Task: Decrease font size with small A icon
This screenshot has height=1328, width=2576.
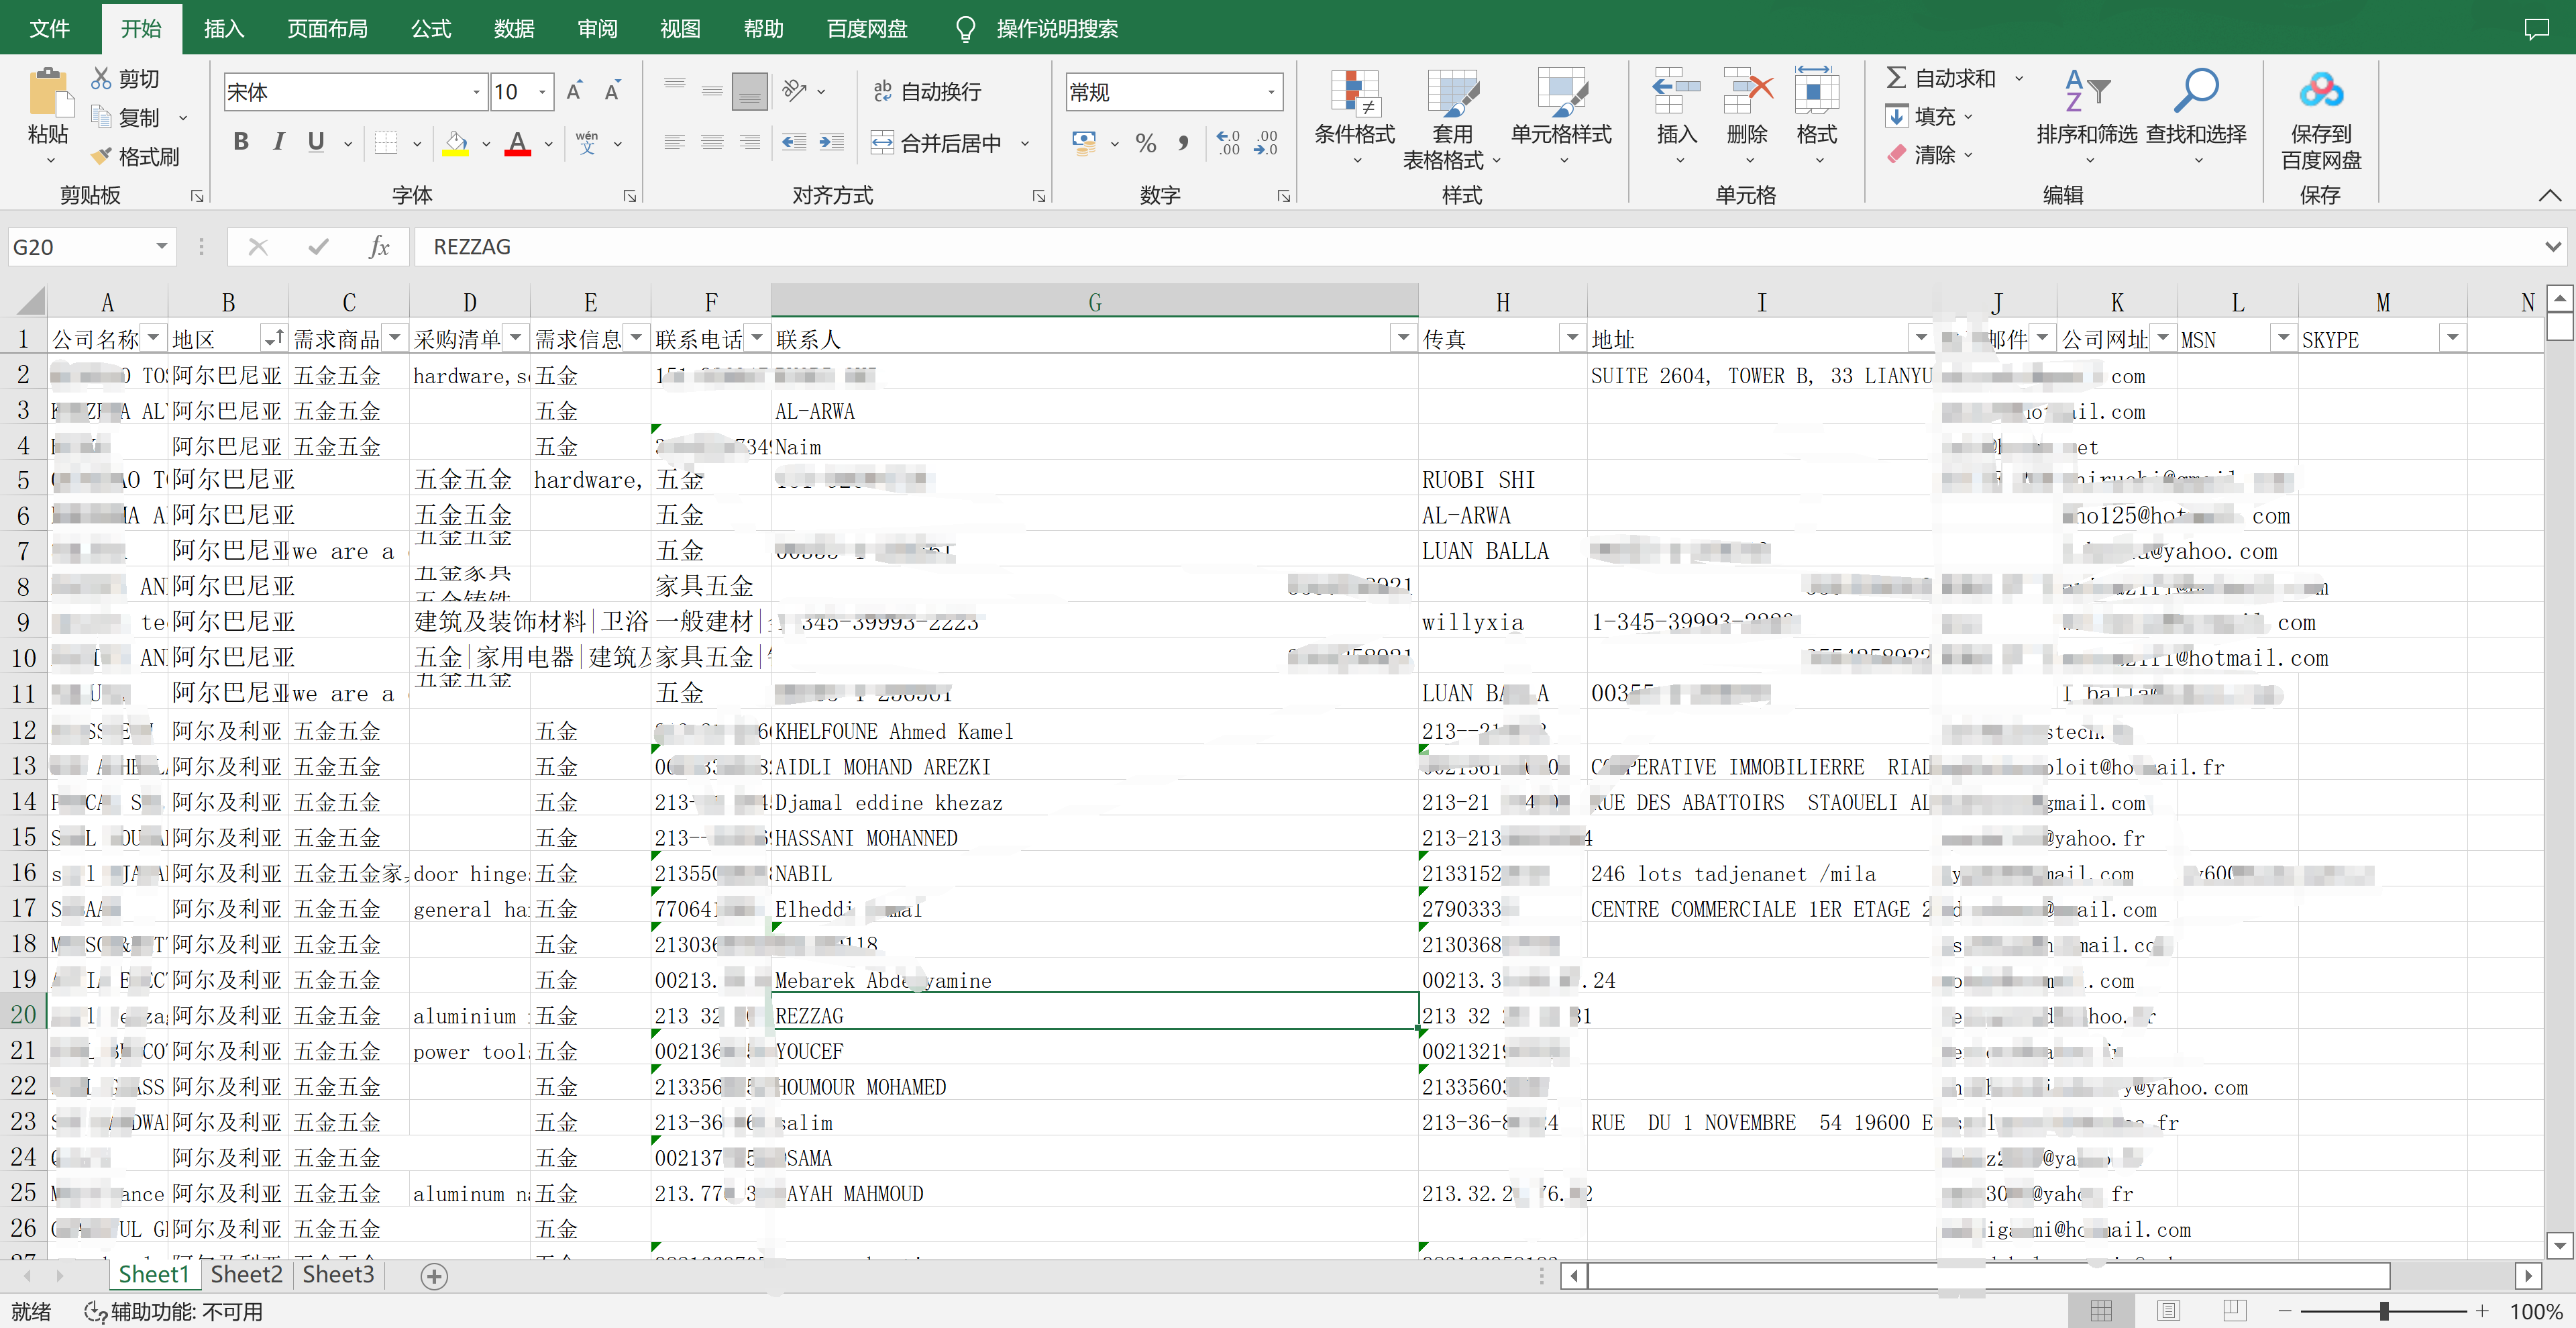Action: [x=612, y=92]
